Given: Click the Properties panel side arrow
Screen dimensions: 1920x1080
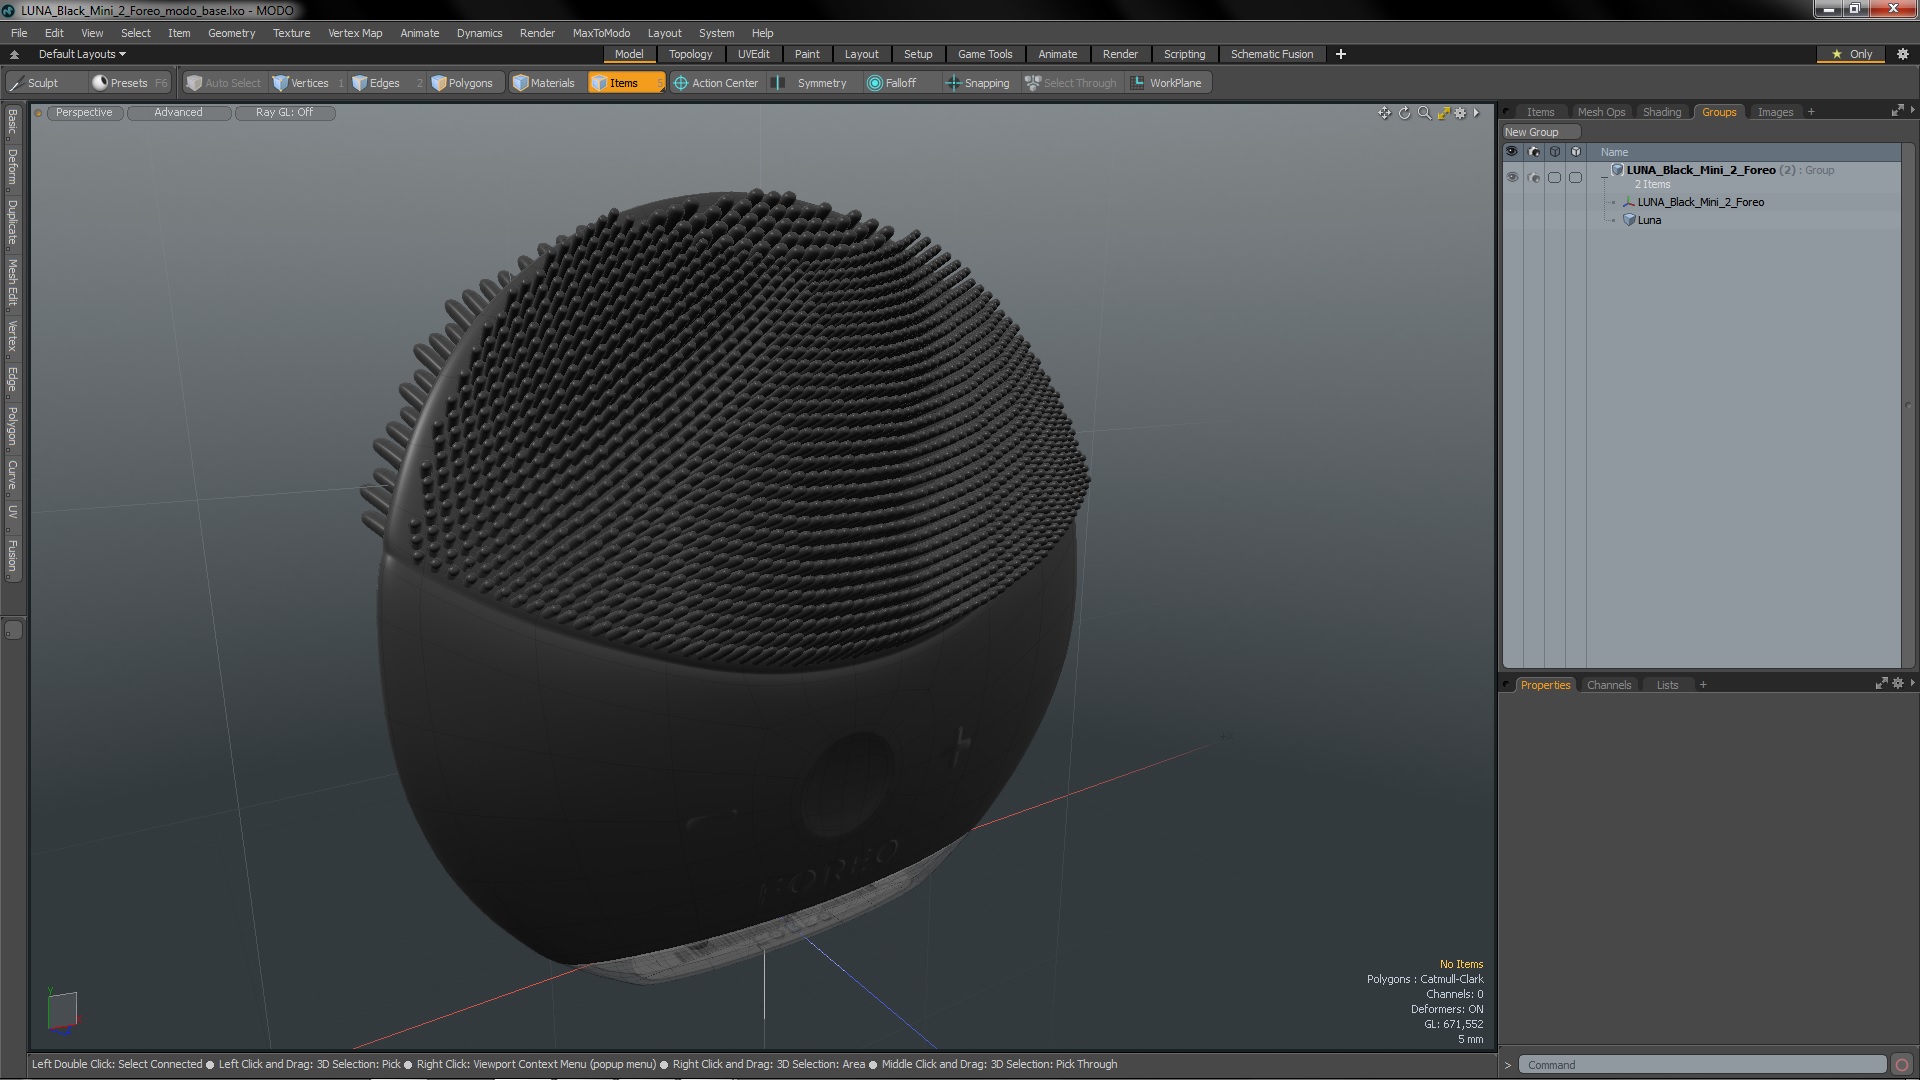Looking at the screenshot, I should pos(1912,683).
